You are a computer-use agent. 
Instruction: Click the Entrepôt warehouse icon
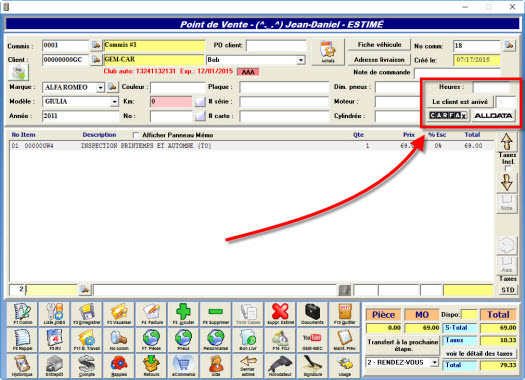[x=54, y=366]
